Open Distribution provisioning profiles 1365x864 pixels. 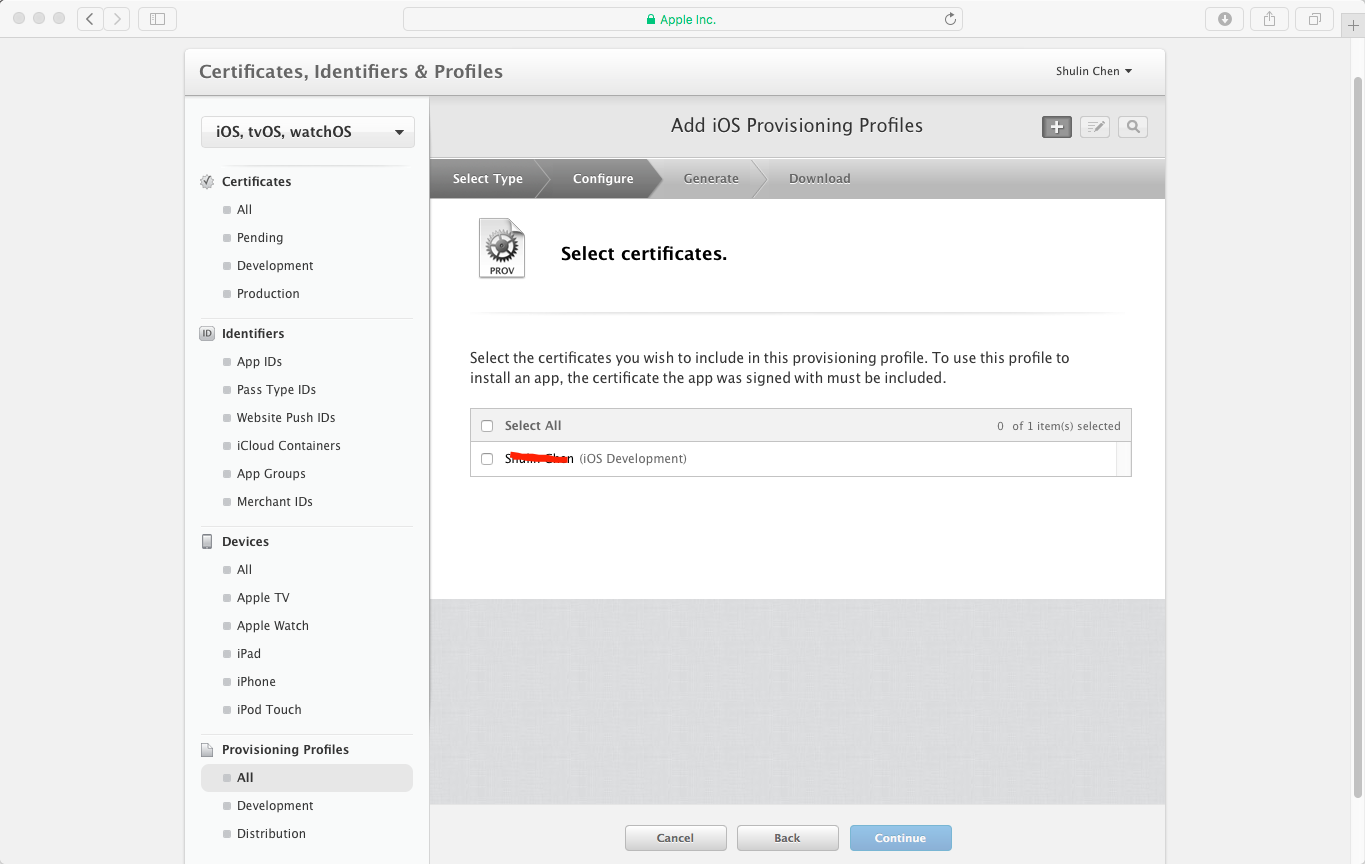[x=271, y=834]
